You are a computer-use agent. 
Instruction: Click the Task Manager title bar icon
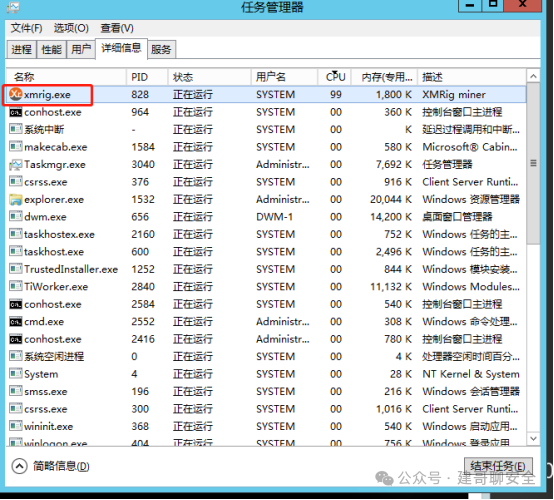[13, 7]
